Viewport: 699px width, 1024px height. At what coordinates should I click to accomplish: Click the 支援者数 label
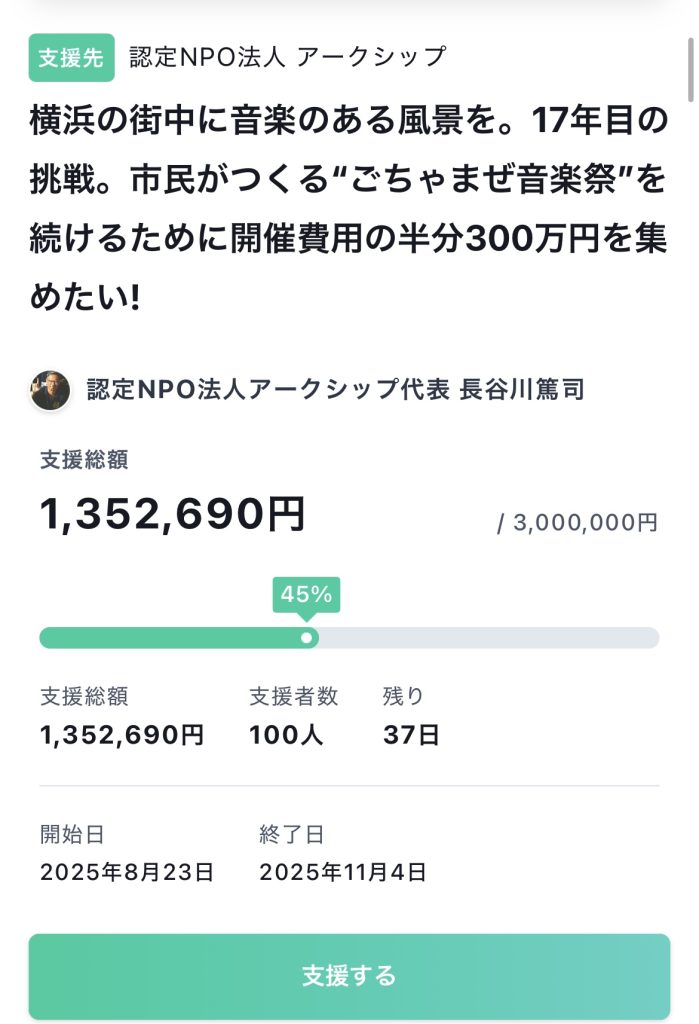[293, 697]
